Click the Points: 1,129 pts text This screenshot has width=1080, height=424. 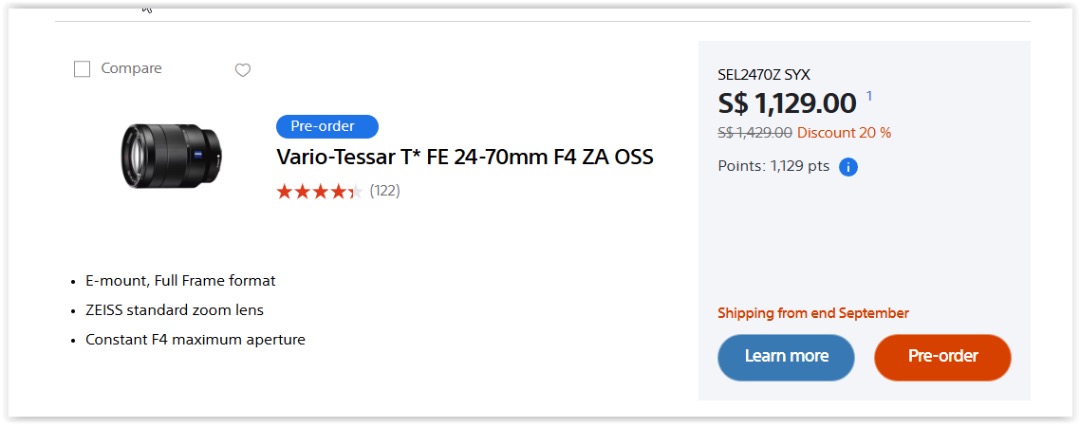point(773,166)
